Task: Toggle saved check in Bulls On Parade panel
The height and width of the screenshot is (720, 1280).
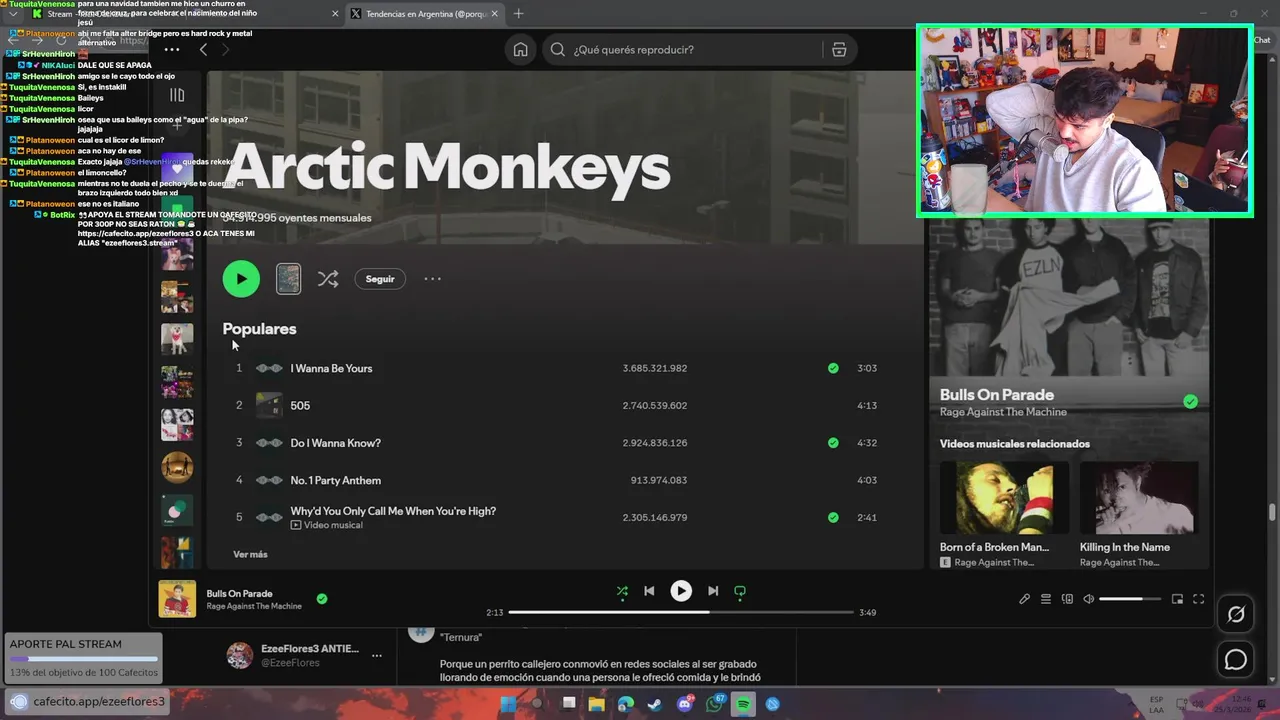Action: [x=1190, y=401]
